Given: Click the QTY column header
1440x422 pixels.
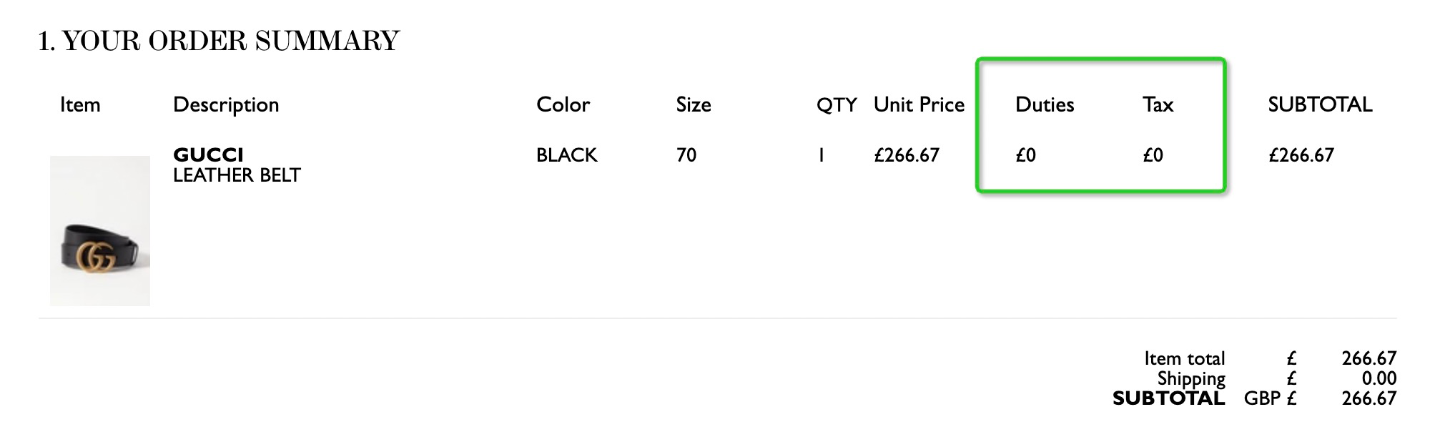Looking at the screenshot, I should click(x=837, y=105).
